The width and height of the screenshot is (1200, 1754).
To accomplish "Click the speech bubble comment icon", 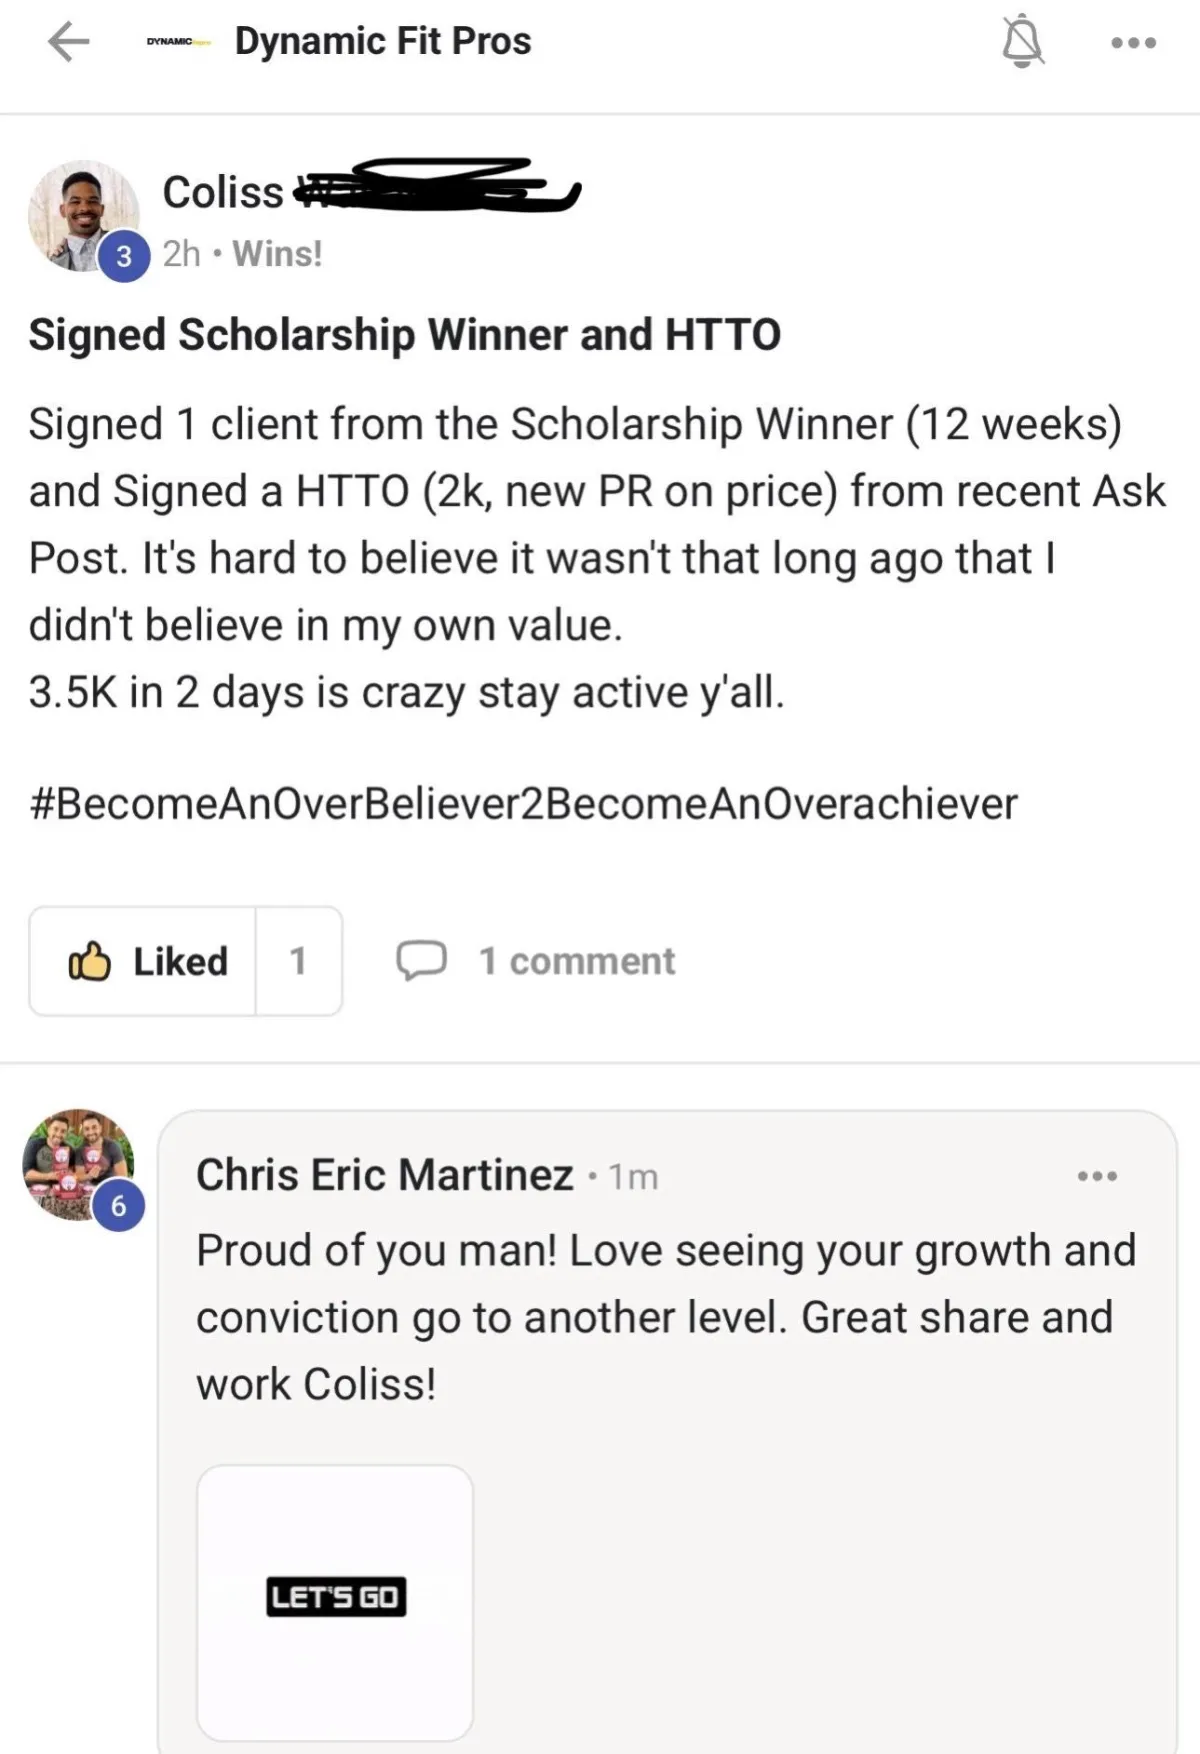I will (421, 961).
